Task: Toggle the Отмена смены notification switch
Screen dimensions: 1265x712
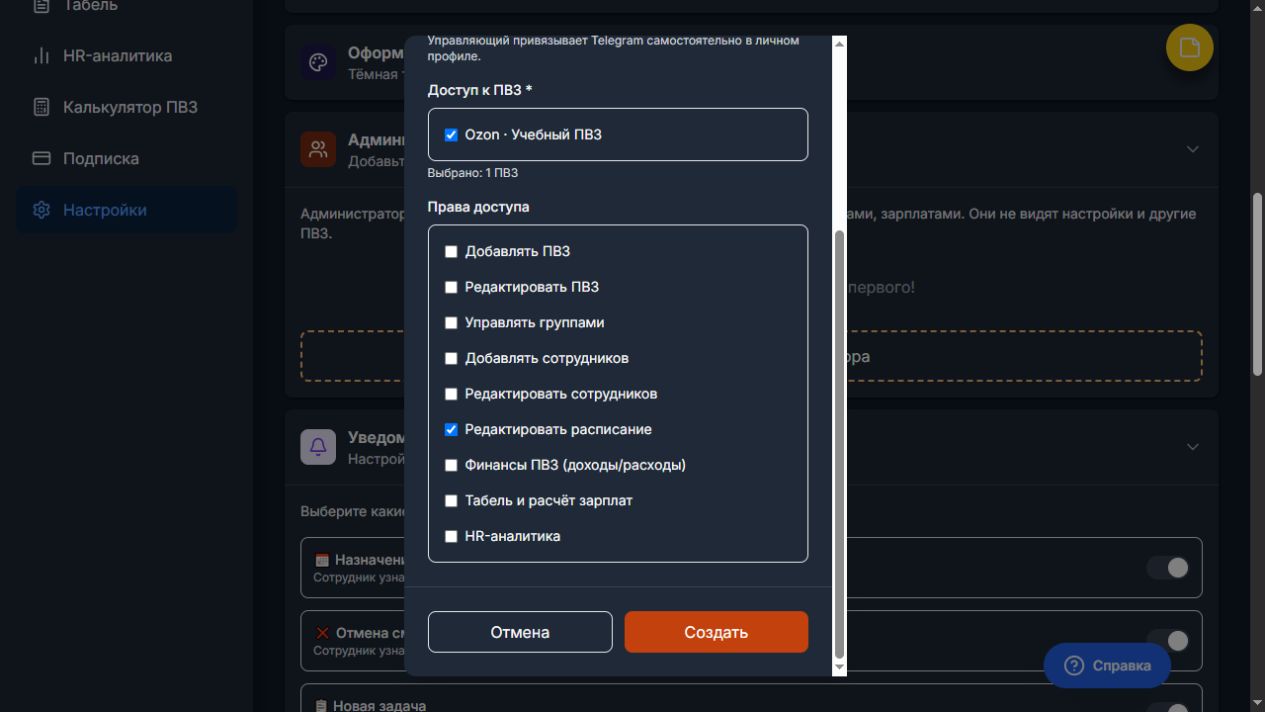Action: pyautogui.click(x=1167, y=641)
